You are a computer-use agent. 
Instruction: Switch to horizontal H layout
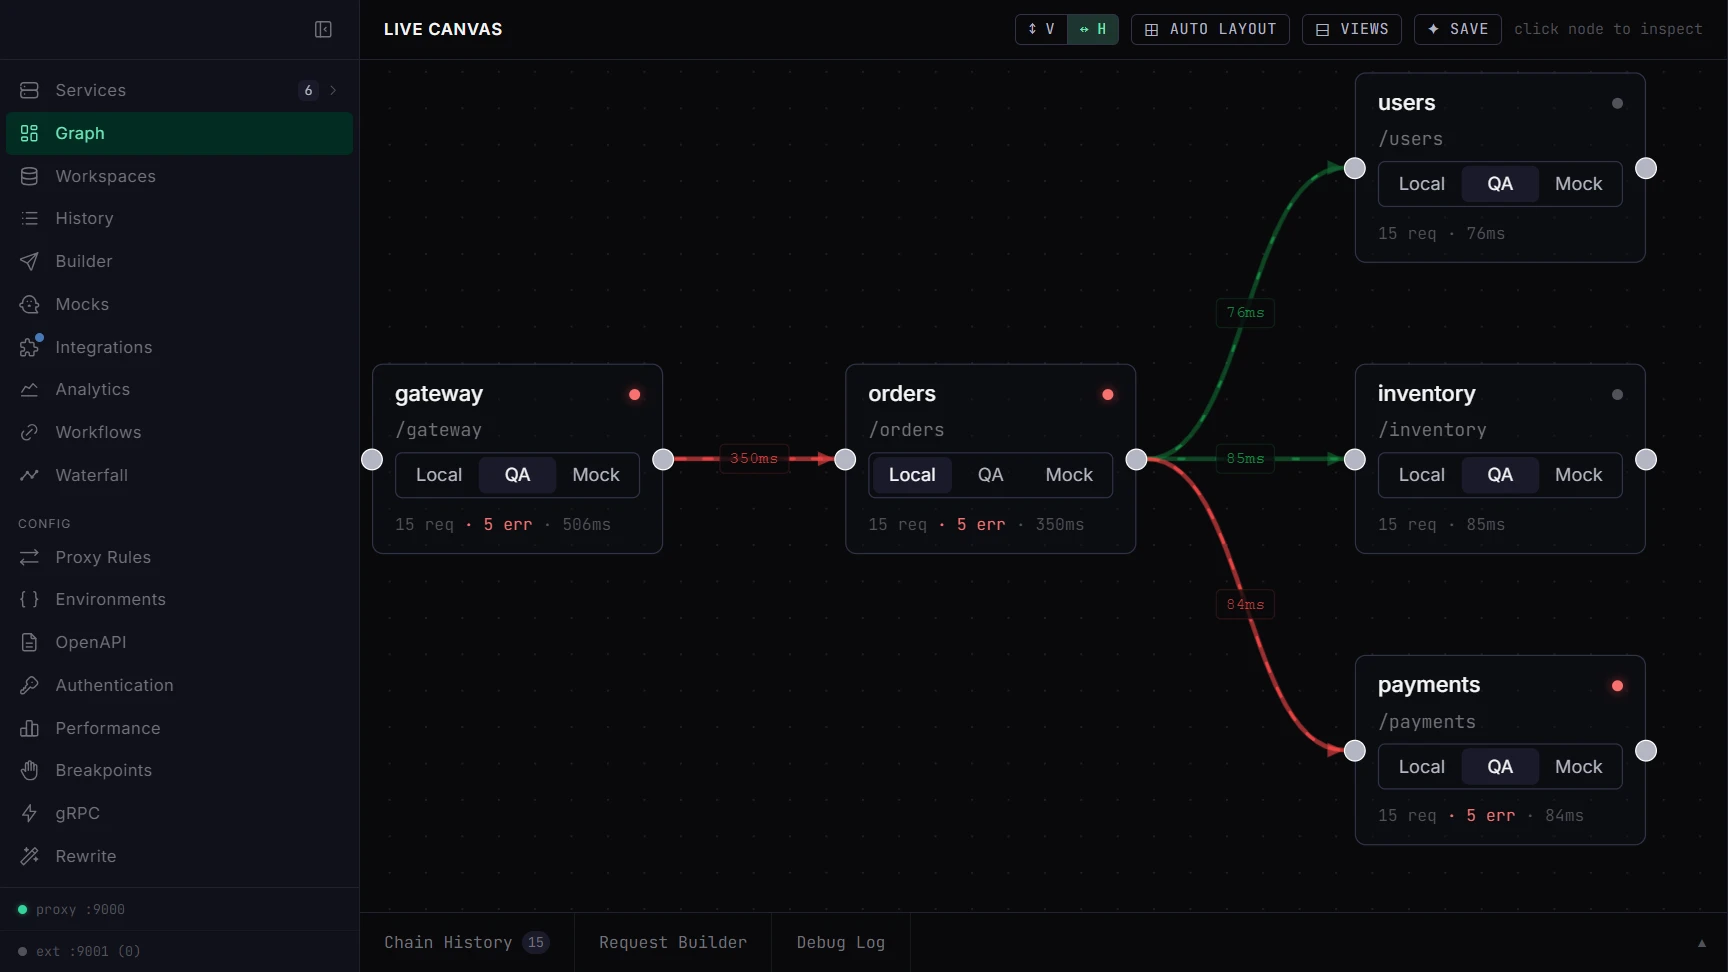coord(1092,29)
